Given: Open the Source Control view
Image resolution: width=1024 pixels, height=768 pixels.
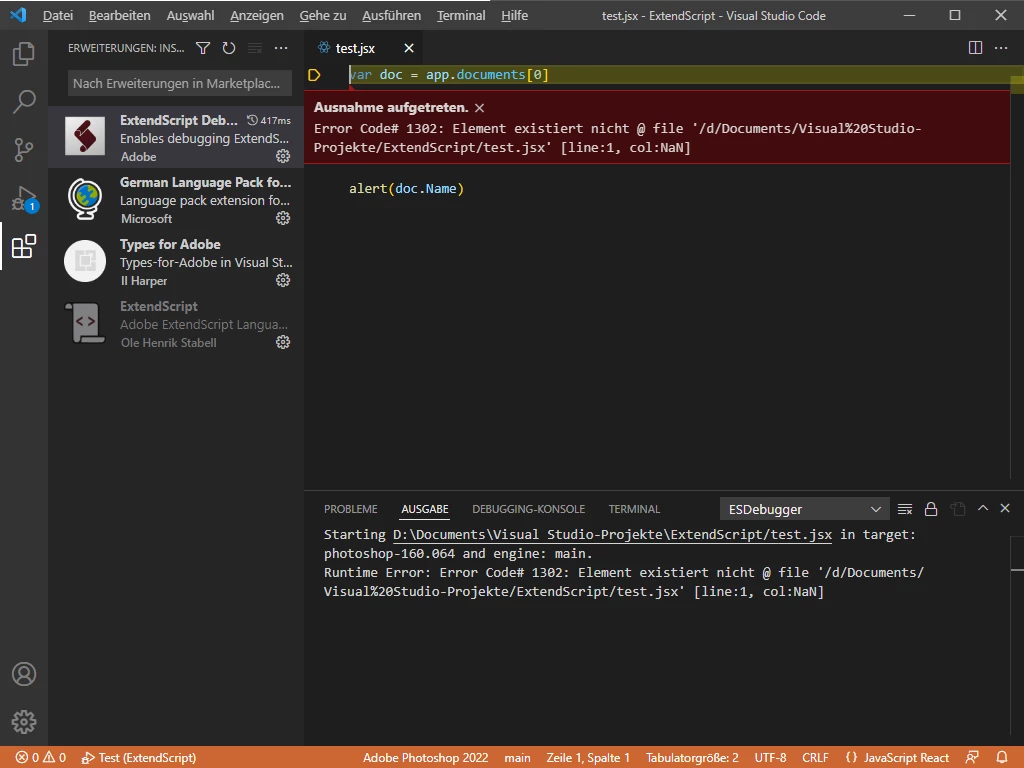Looking at the screenshot, I should coord(24,150).
